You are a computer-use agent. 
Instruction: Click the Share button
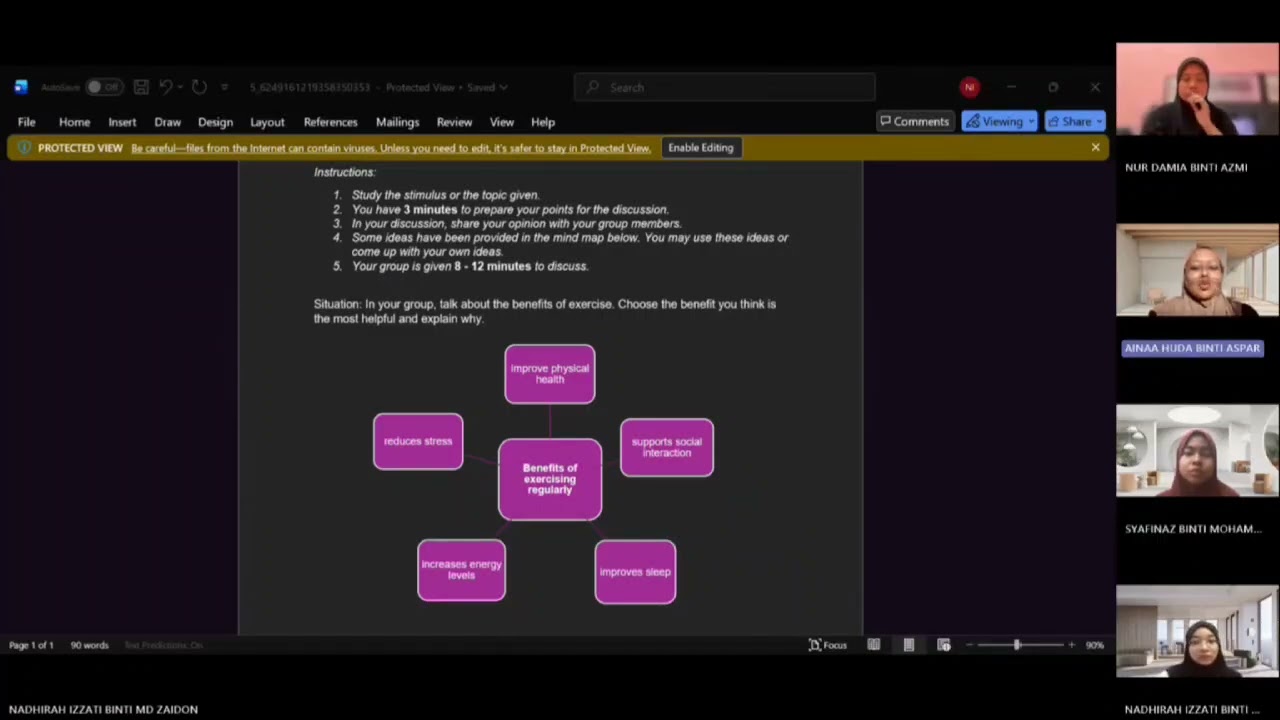click(x=1075, y=121)
